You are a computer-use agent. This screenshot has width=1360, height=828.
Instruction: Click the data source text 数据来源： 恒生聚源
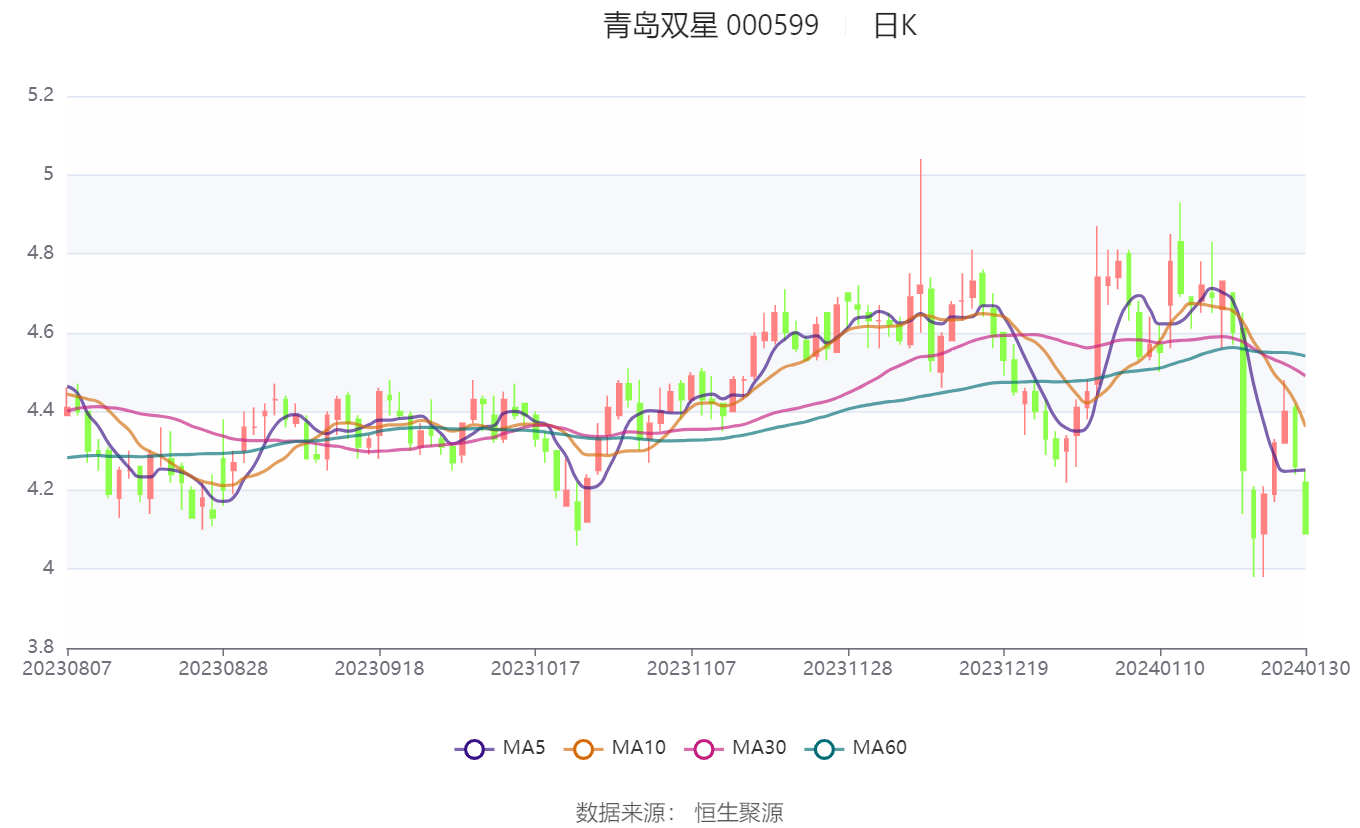680,812
